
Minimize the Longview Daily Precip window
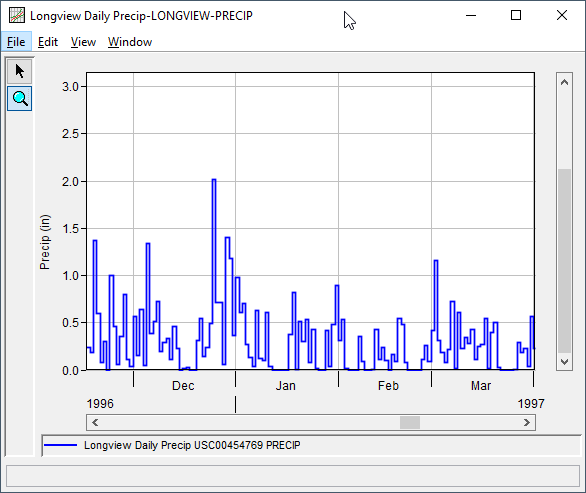pos(471,16)
